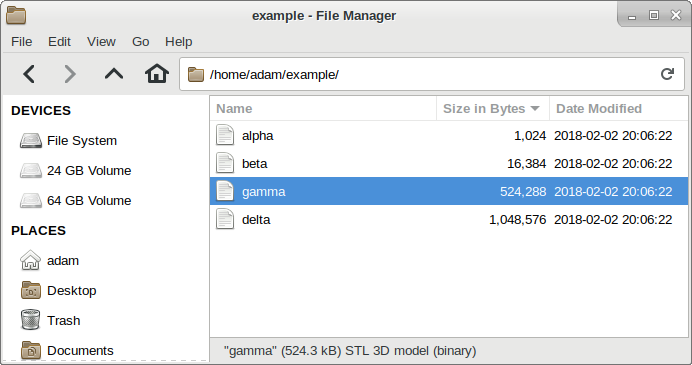Click gamma's date modified value

613,192
